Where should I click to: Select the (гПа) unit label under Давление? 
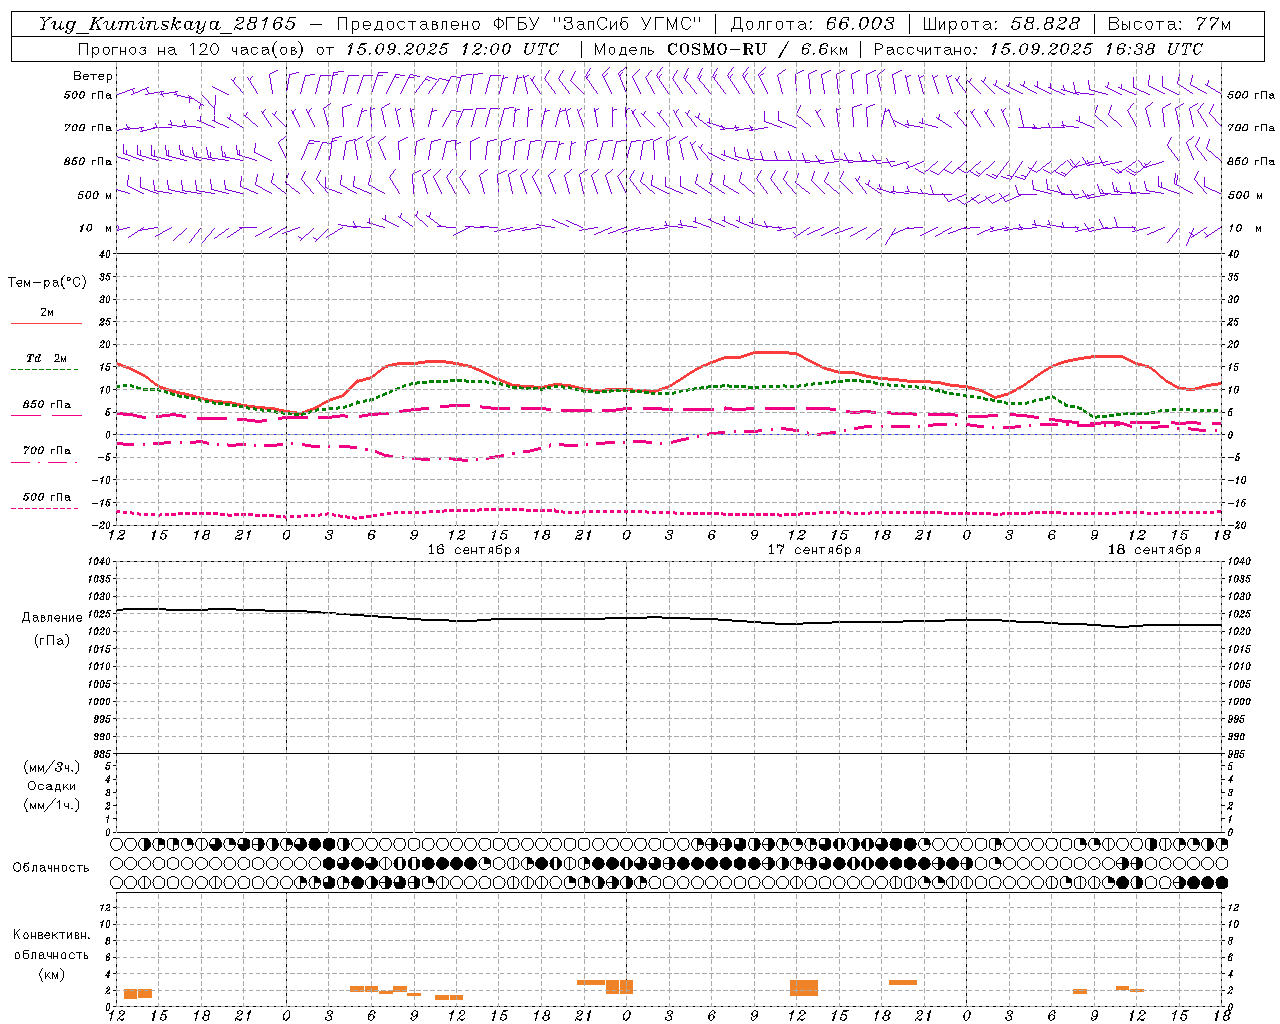tap(51, 641)
